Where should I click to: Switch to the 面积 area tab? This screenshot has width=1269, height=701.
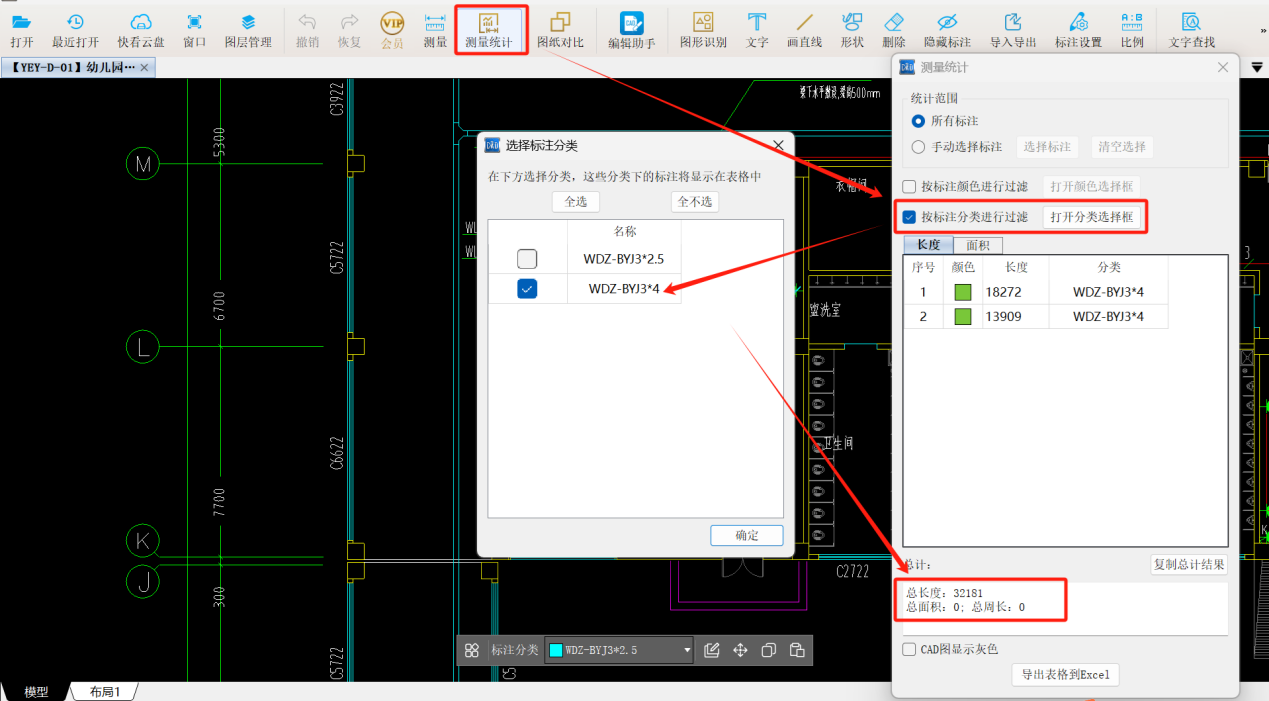(x=977, y=245)
